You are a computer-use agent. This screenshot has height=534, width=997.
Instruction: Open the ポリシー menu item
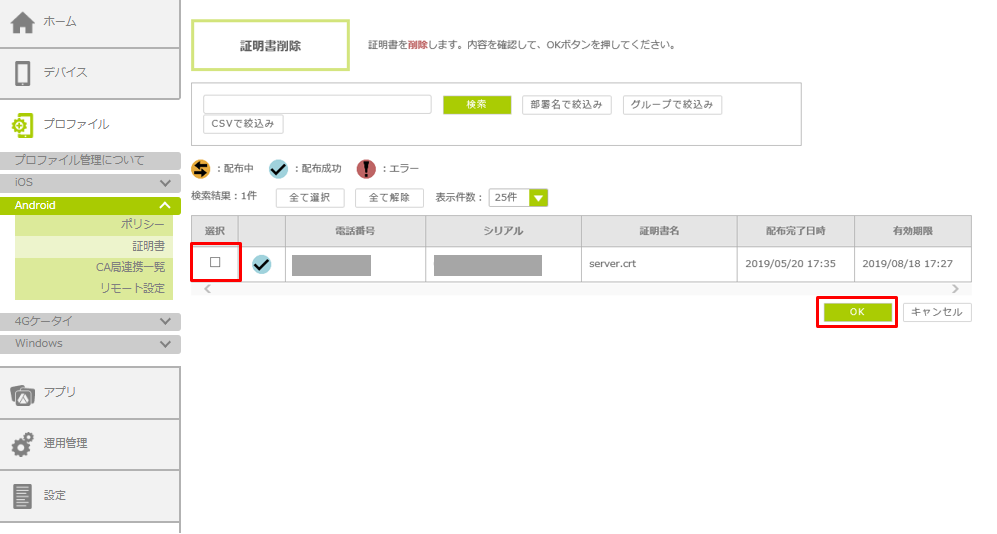click(142, 224)
